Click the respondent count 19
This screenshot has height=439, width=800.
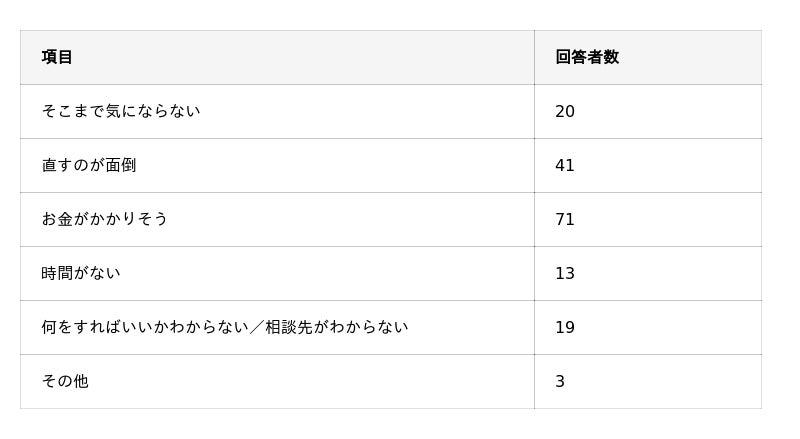pyautogui.click(x=565, y=327)
